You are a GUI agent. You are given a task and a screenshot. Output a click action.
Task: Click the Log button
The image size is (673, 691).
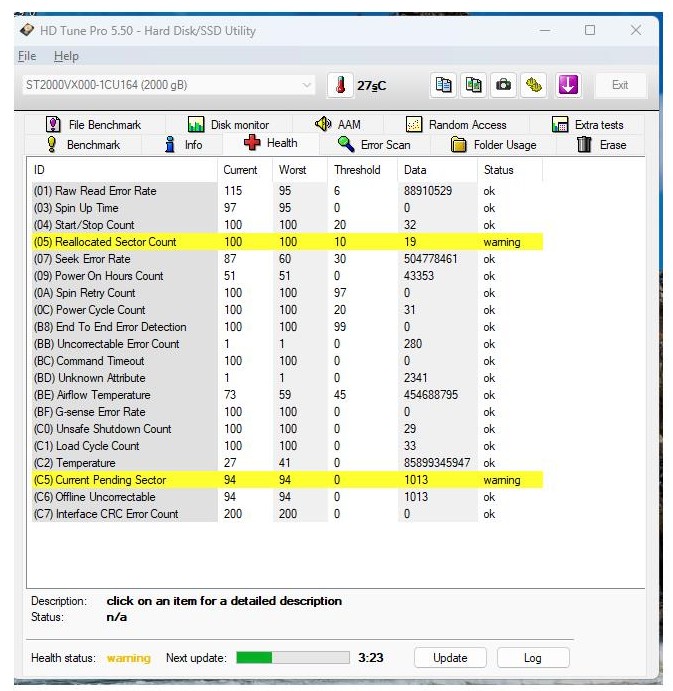[533, 658]
